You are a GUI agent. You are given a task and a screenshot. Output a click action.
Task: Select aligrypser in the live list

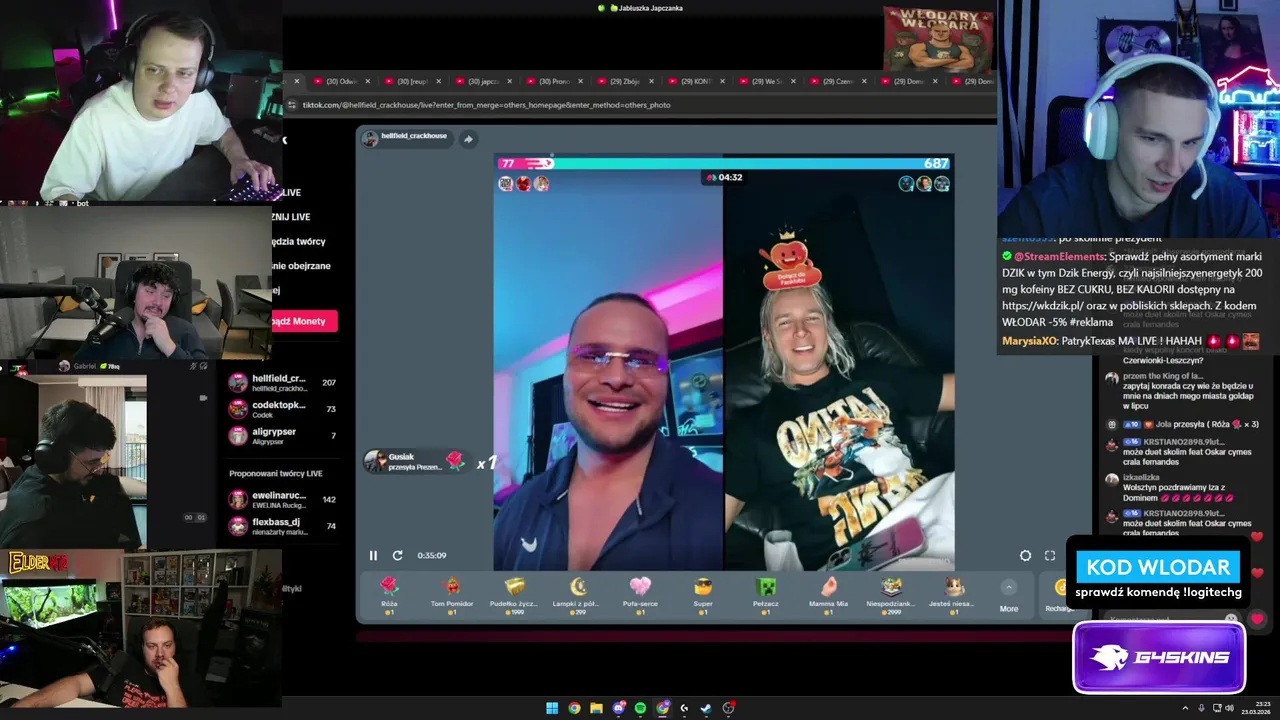(283, 435)
